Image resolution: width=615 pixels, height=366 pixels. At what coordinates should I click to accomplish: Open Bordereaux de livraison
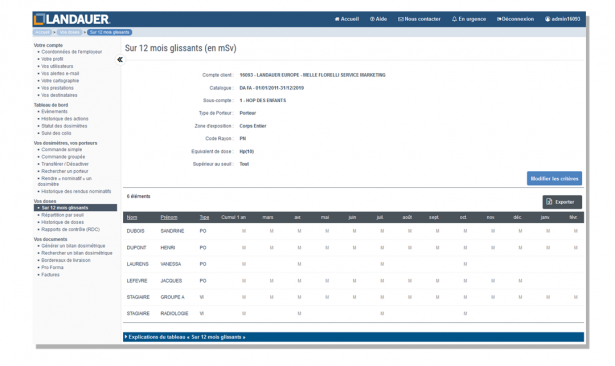pos(66,260)
